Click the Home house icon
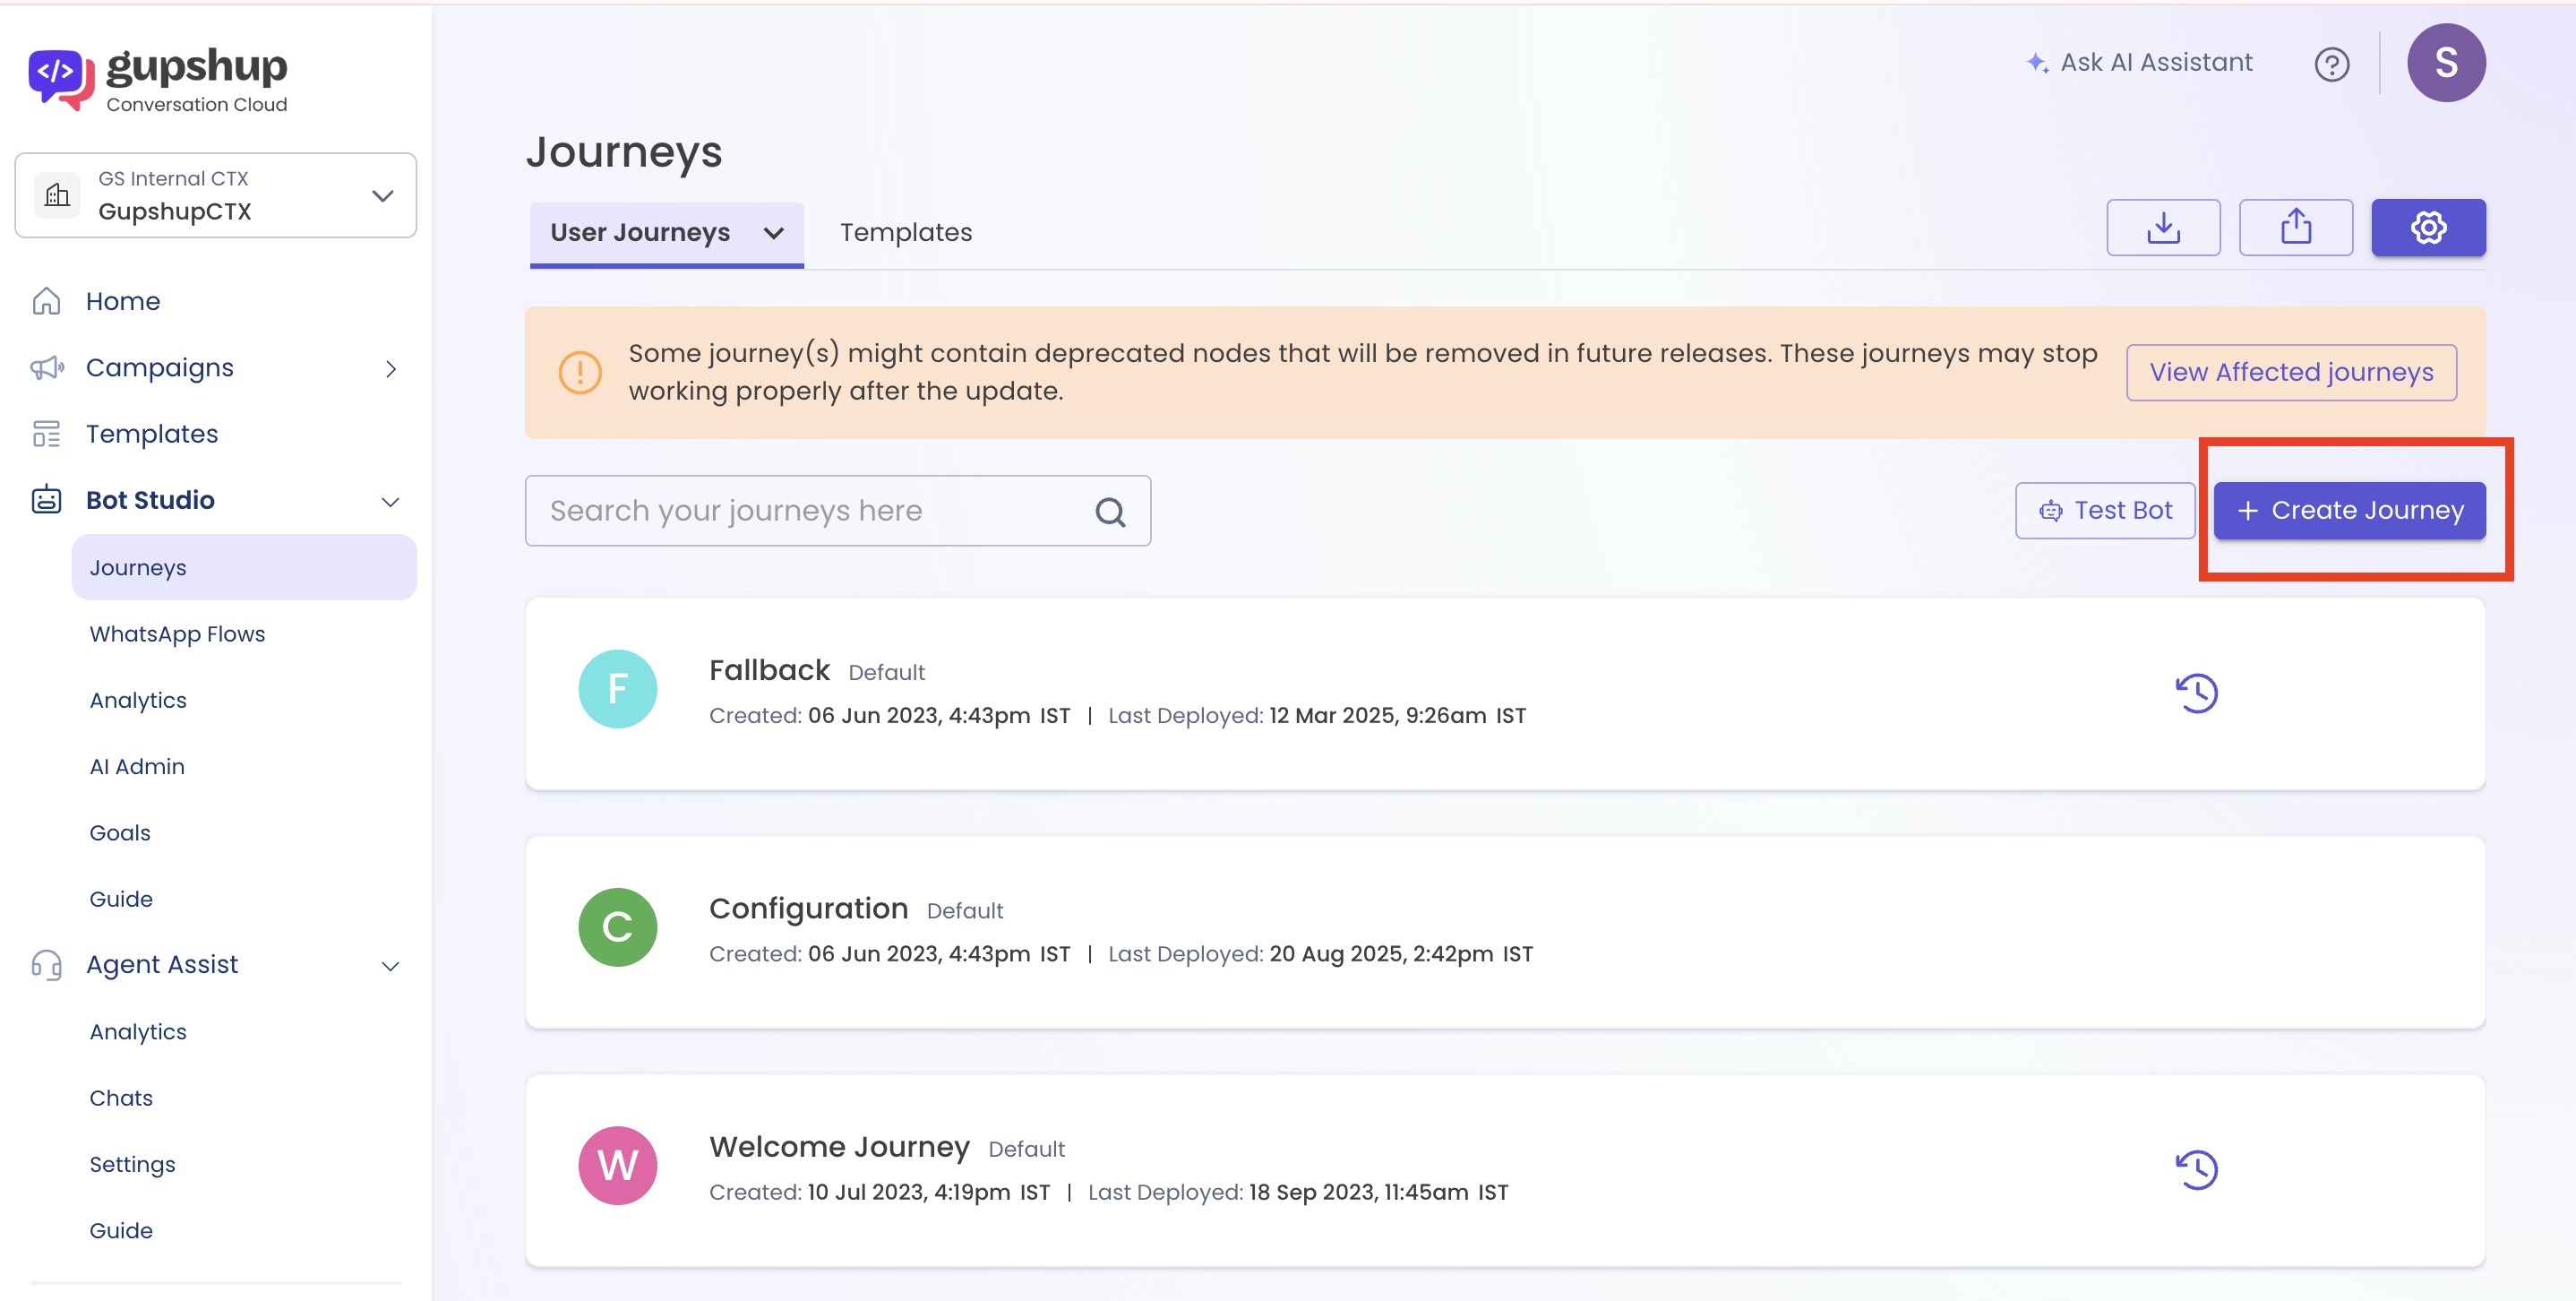The height and width of the screenshot is (1301, 2576). pyautogui.click(x=46, y=301)
